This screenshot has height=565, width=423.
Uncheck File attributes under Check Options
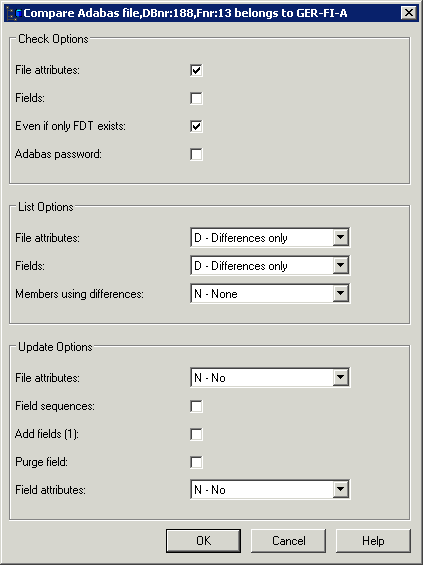(x=196, y=70)
